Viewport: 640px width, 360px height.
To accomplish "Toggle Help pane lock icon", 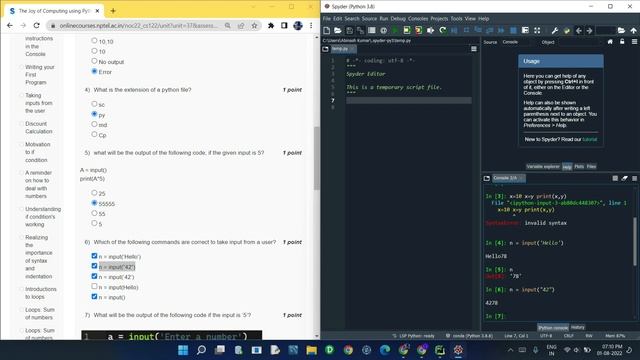I will (x=622, y=42).
